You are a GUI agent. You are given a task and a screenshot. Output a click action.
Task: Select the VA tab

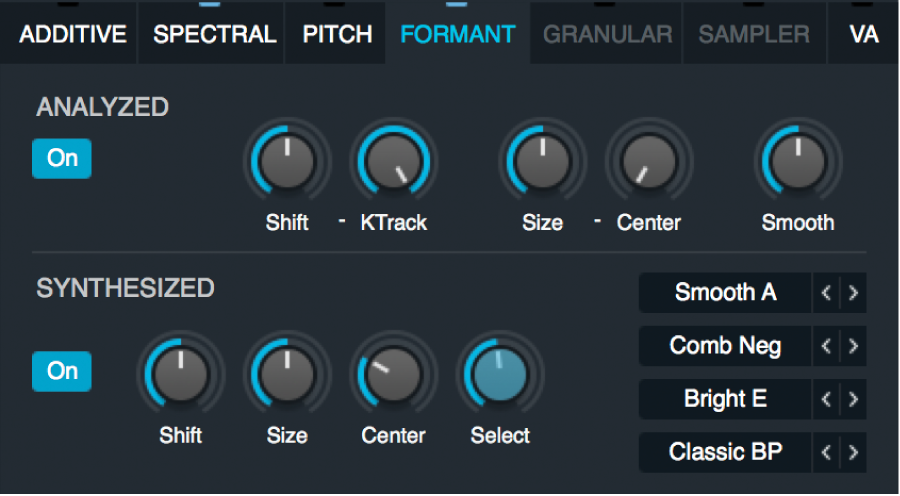[x=863, y=34]
